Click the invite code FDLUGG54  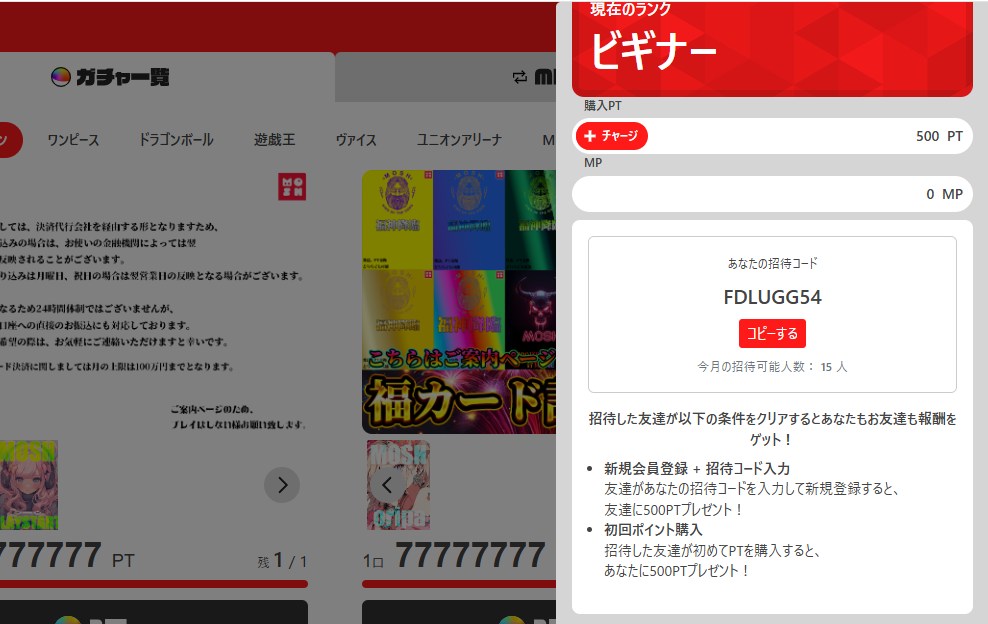click(x=772, y=297)
